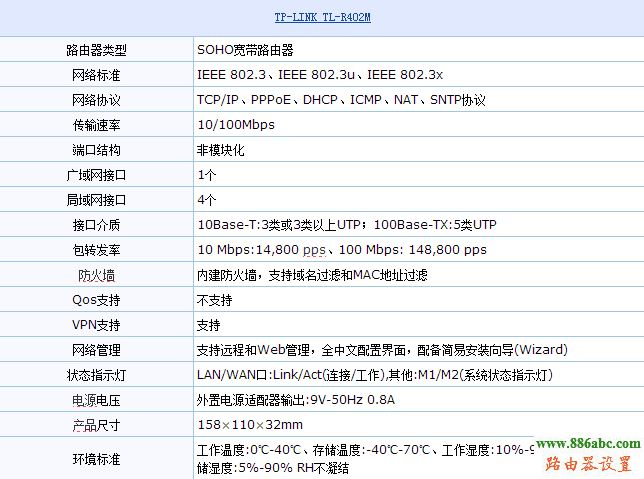
Task: Select the LAN/WAN口 Link/Act text
Action: (x=375, y=375)
